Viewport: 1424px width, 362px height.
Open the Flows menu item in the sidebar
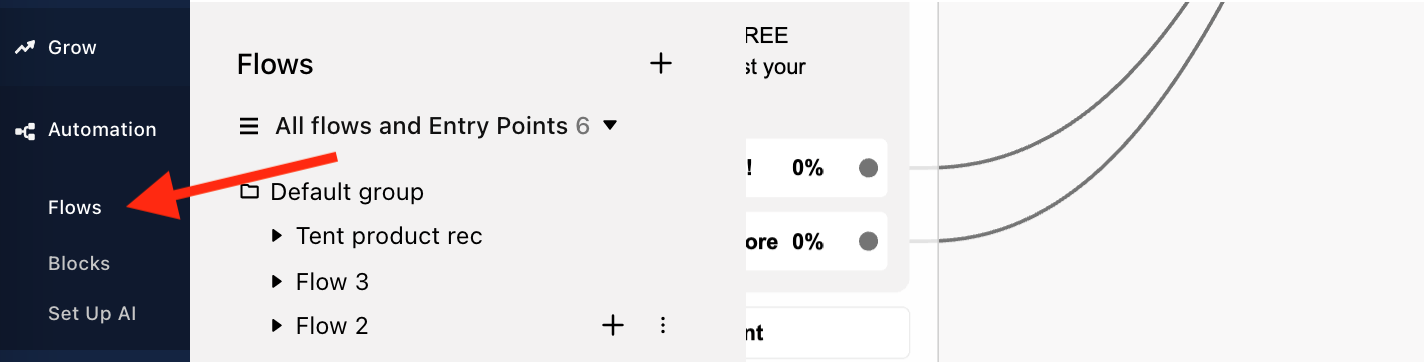pos(75,208)
